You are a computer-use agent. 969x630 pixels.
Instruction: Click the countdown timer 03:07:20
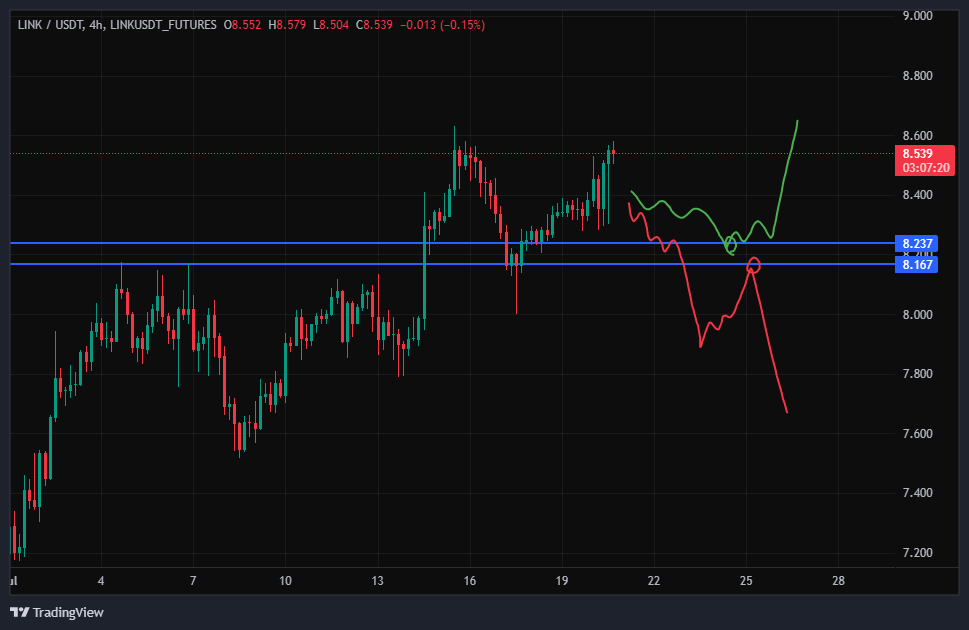(925, 168)
